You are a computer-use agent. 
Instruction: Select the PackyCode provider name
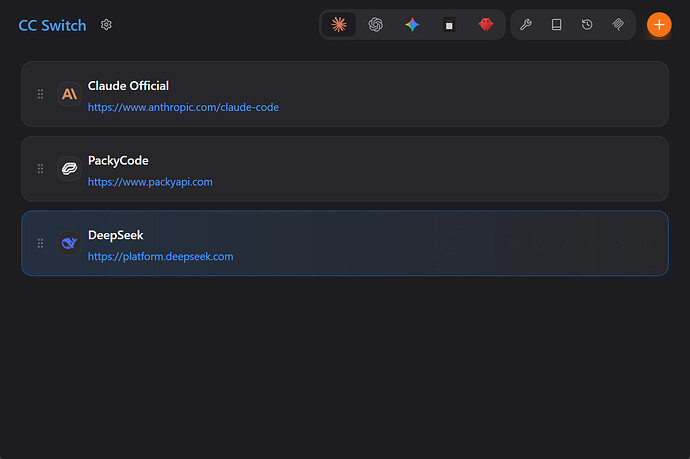[x=118, y=161]
